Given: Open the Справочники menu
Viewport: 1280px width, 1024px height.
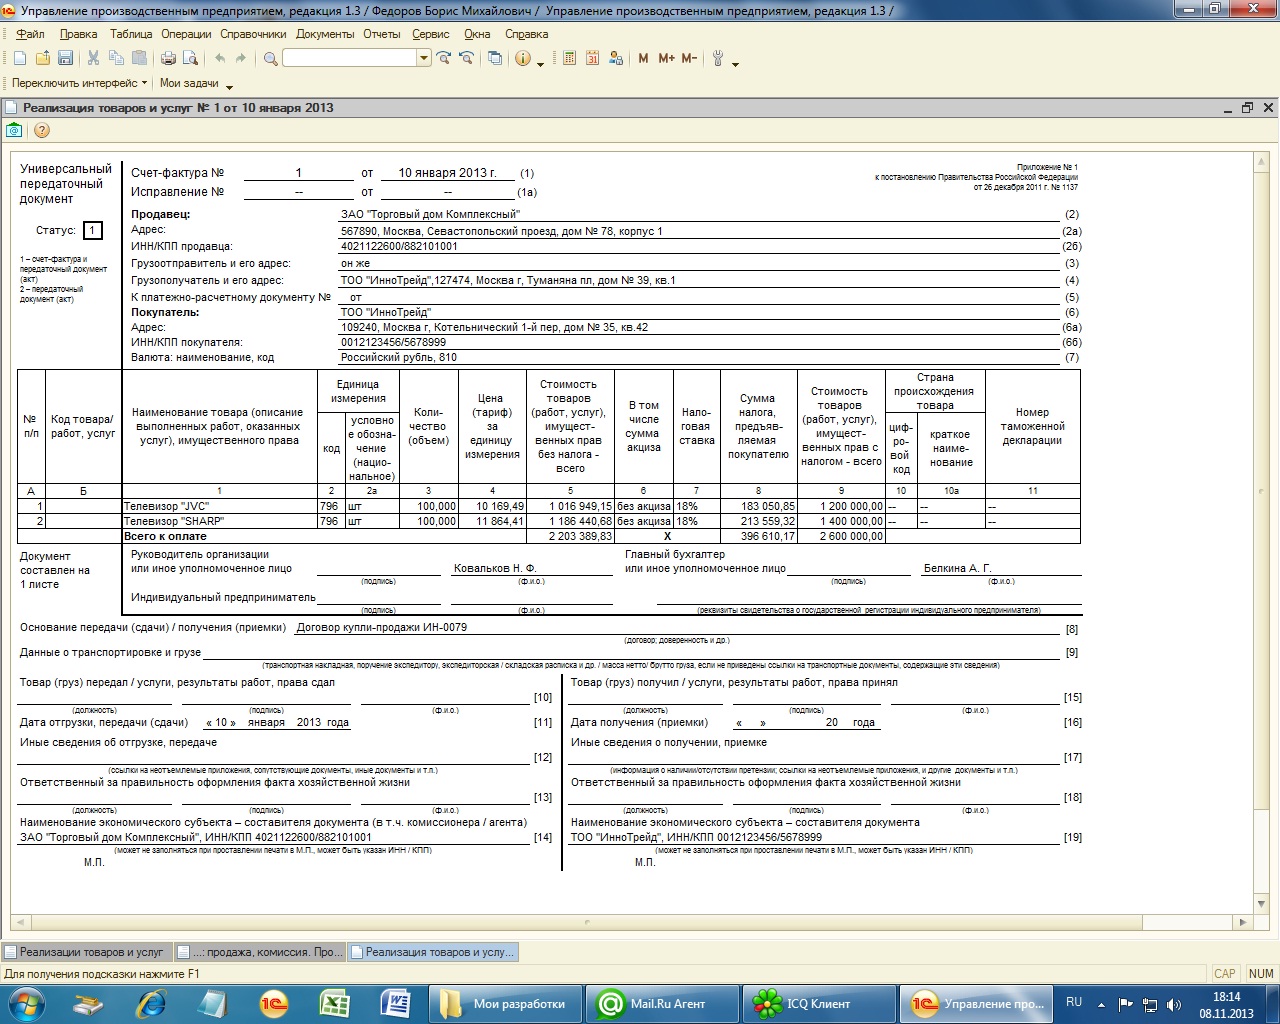Looking at the screenshot, I should point(254,34).
